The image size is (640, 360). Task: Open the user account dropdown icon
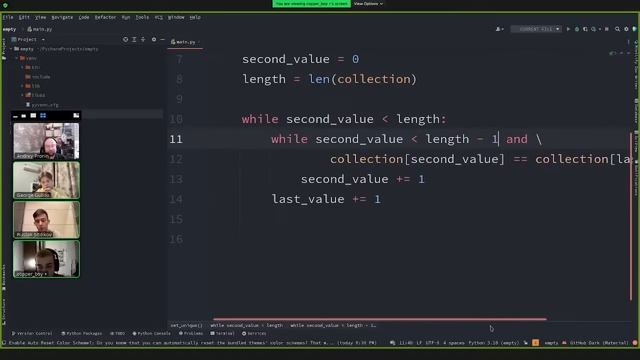click(x=500, y=29)
